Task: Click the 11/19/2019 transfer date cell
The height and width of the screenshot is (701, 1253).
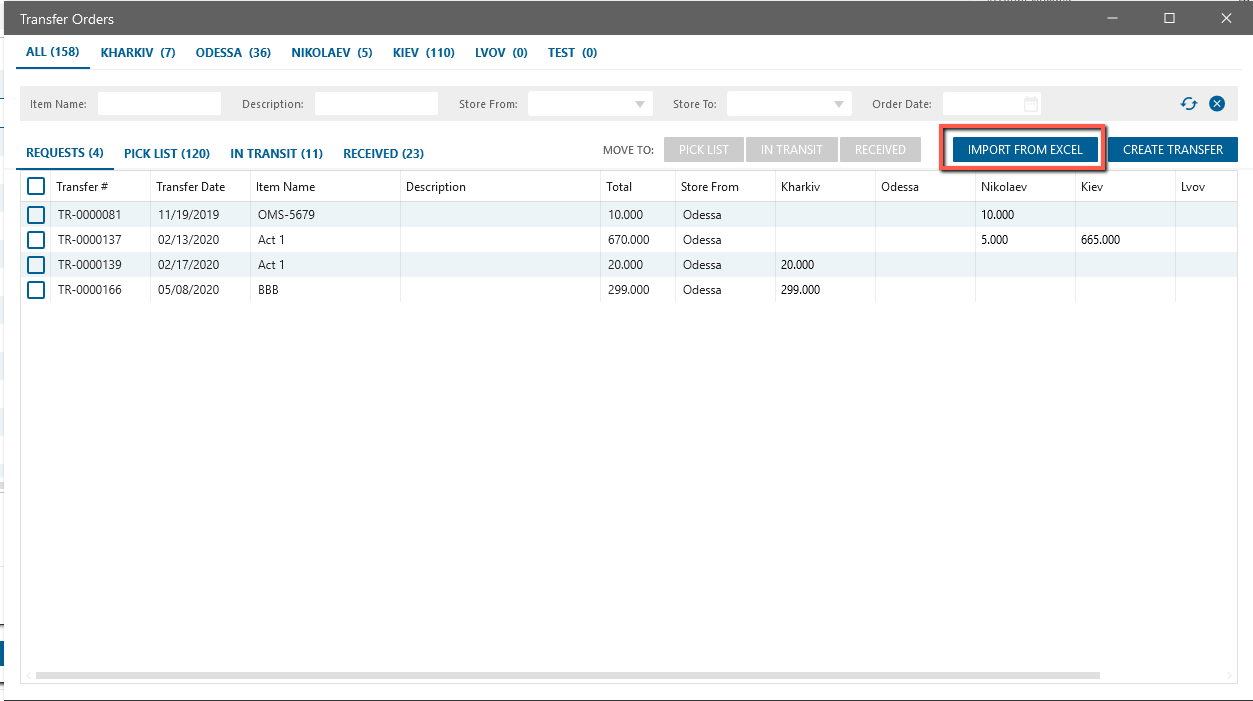Action: pyautogui.click(x=200, y=215)
